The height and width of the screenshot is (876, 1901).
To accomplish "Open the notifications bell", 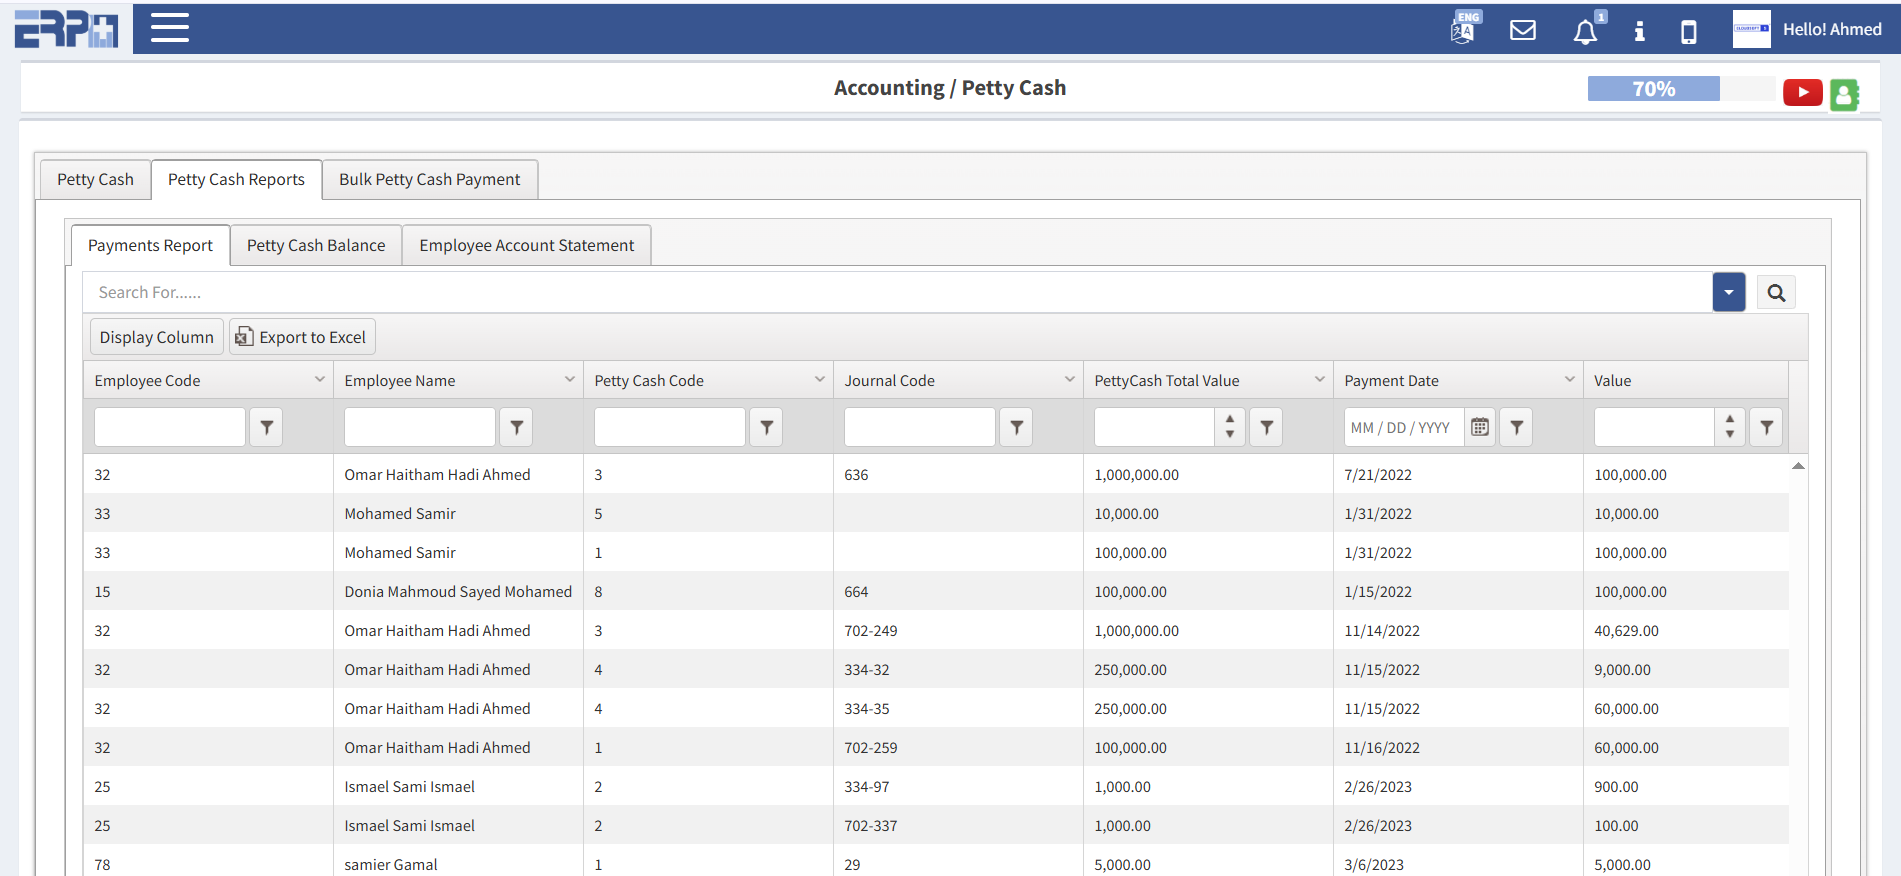I will coord(1585,31).
